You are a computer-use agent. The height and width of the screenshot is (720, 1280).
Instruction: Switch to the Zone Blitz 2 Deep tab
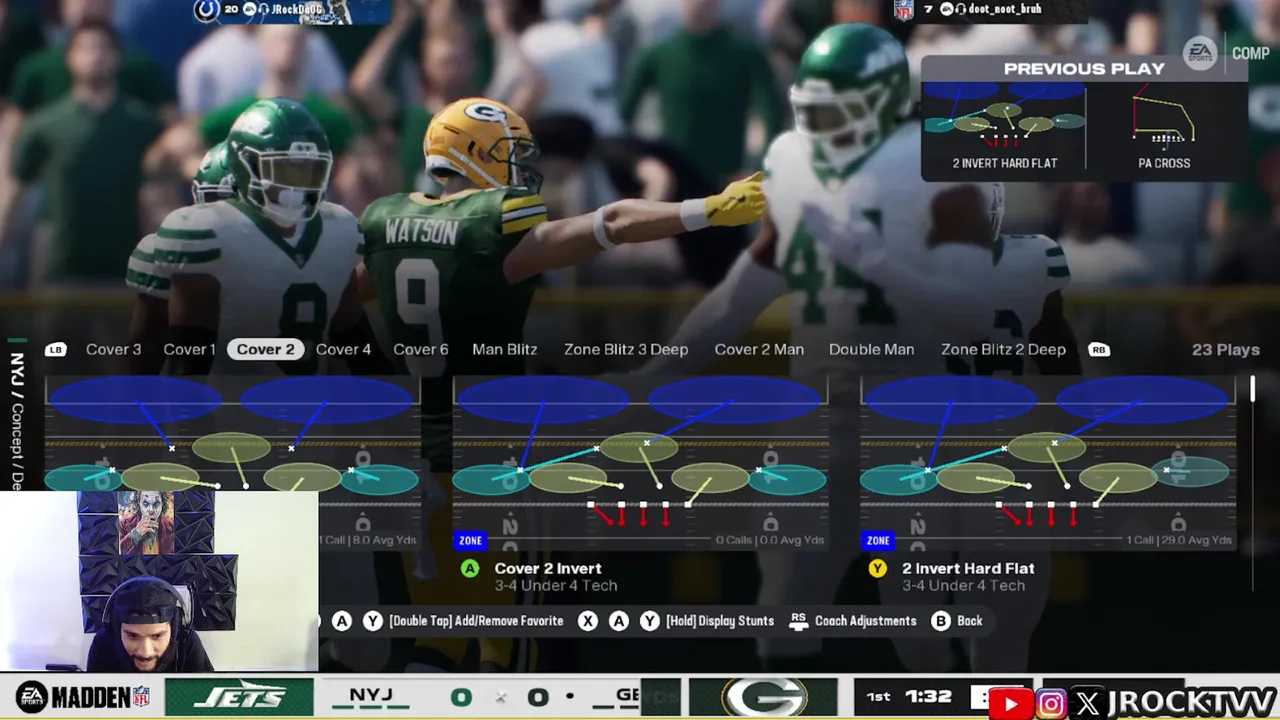(1003, 349)
